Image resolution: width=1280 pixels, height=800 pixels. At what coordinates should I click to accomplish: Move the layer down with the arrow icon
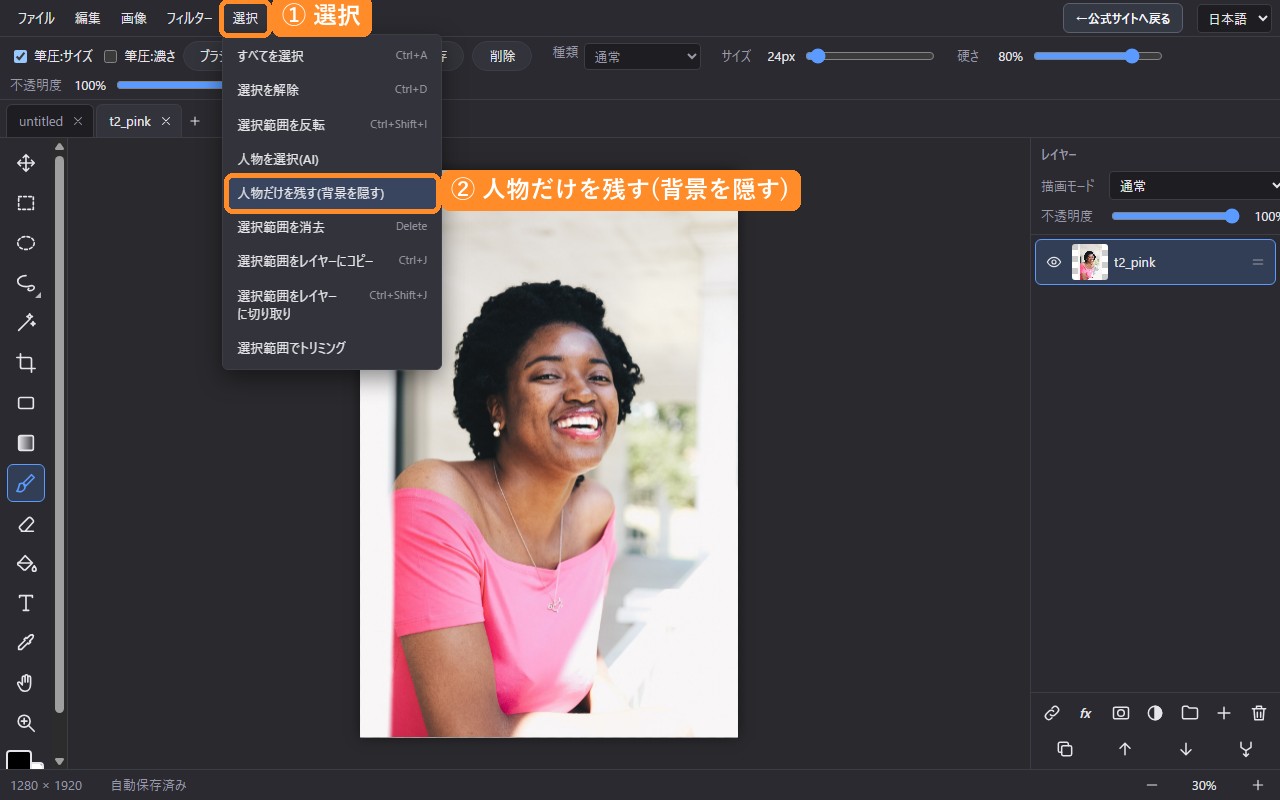click(x=1186, y=749)
